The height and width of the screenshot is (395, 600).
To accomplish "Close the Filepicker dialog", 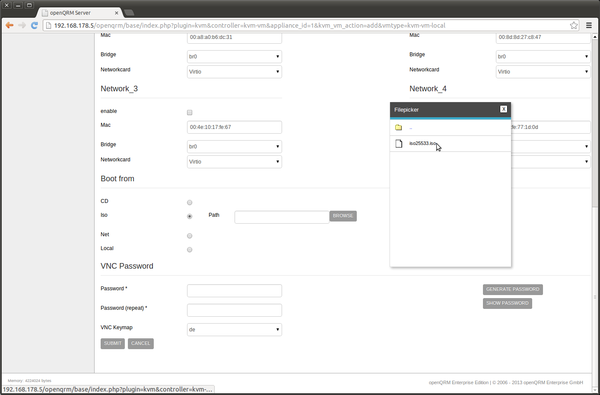I will pos(504,109).
